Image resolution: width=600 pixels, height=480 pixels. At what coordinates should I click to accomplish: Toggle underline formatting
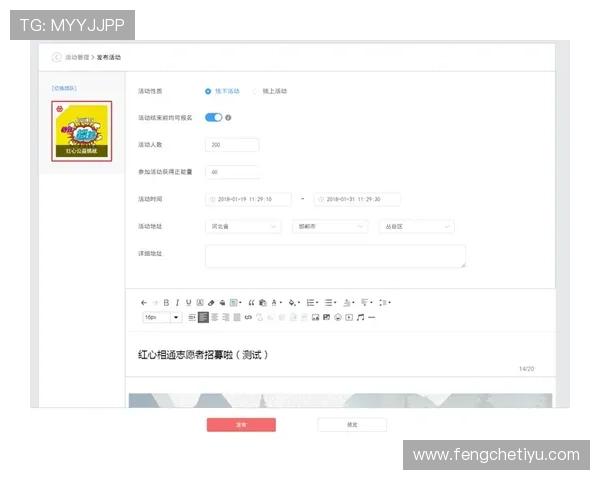point(188,303)
